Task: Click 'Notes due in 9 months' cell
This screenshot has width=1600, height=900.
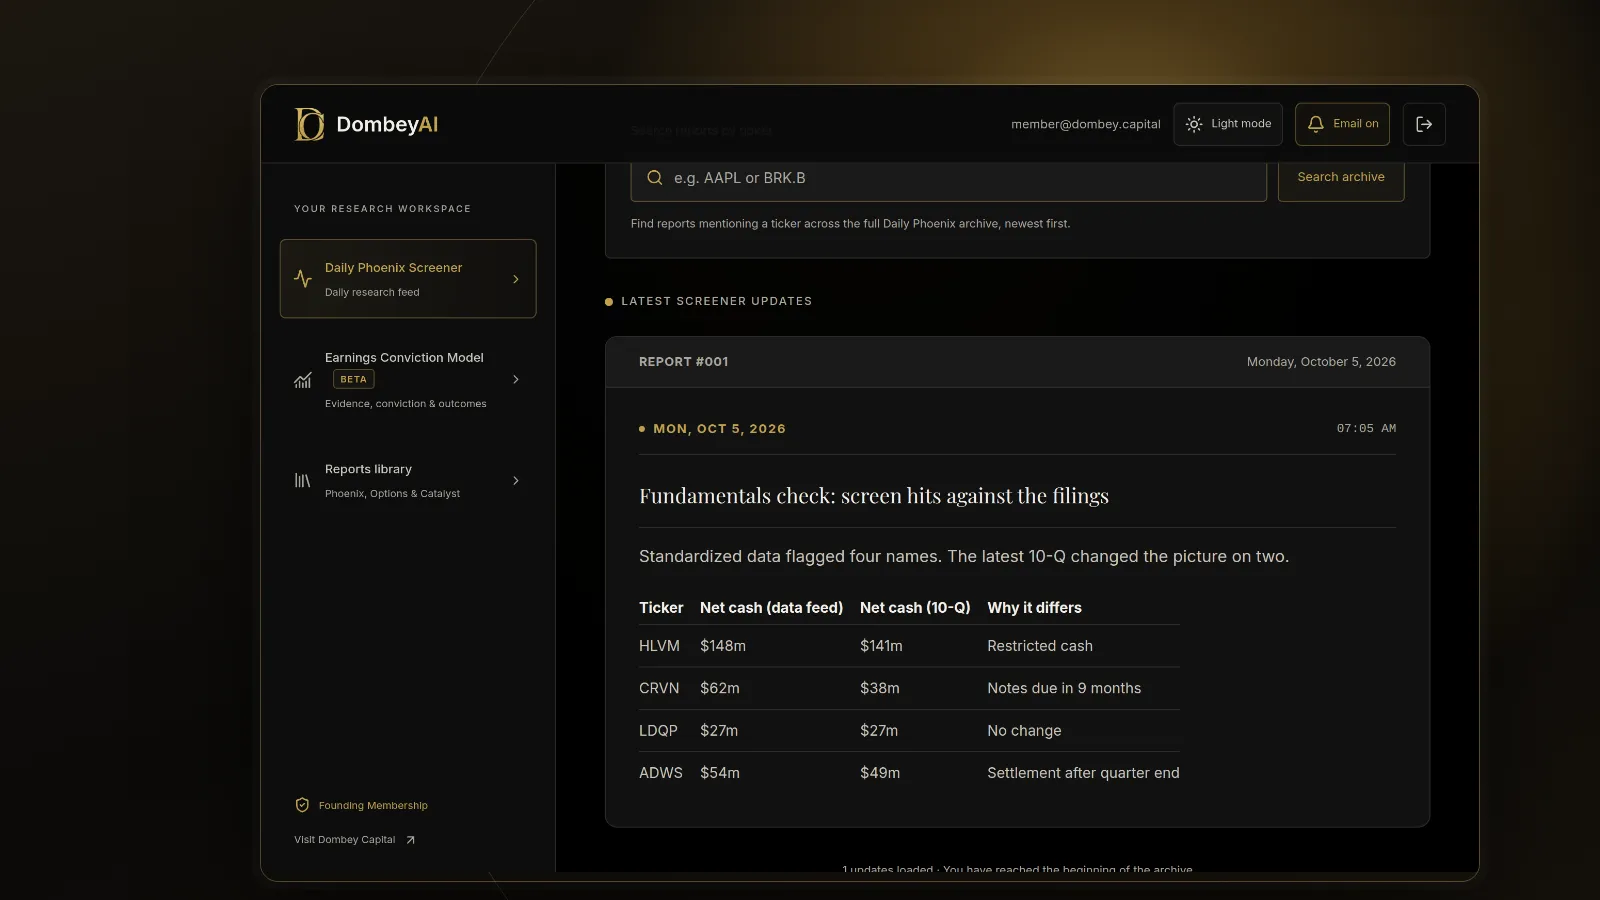Action: 1064,688
